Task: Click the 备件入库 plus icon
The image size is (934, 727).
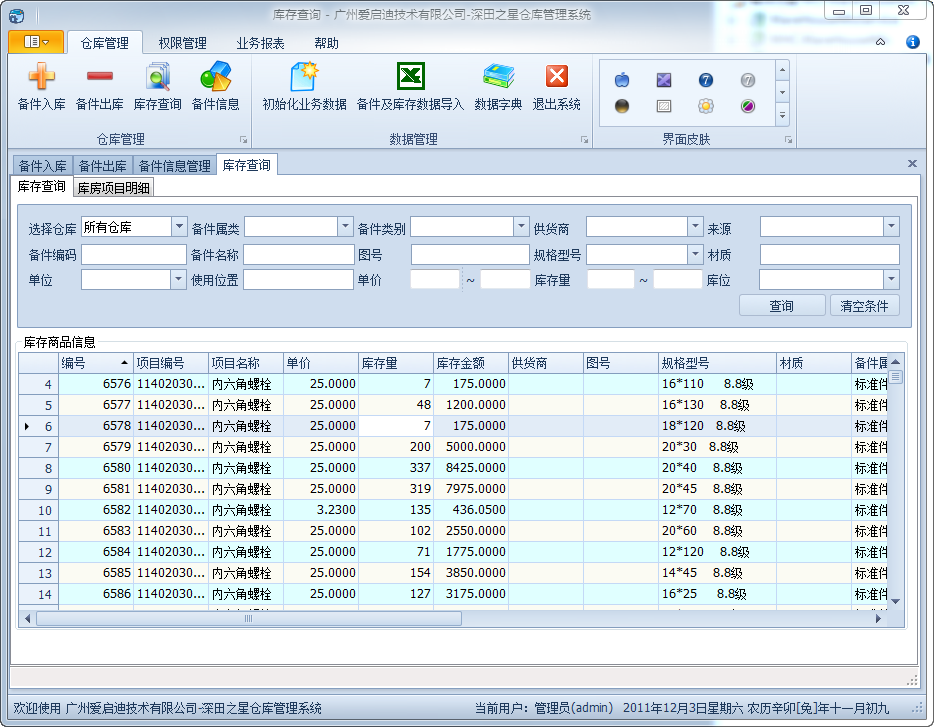Action: click(x=41, y=76)
